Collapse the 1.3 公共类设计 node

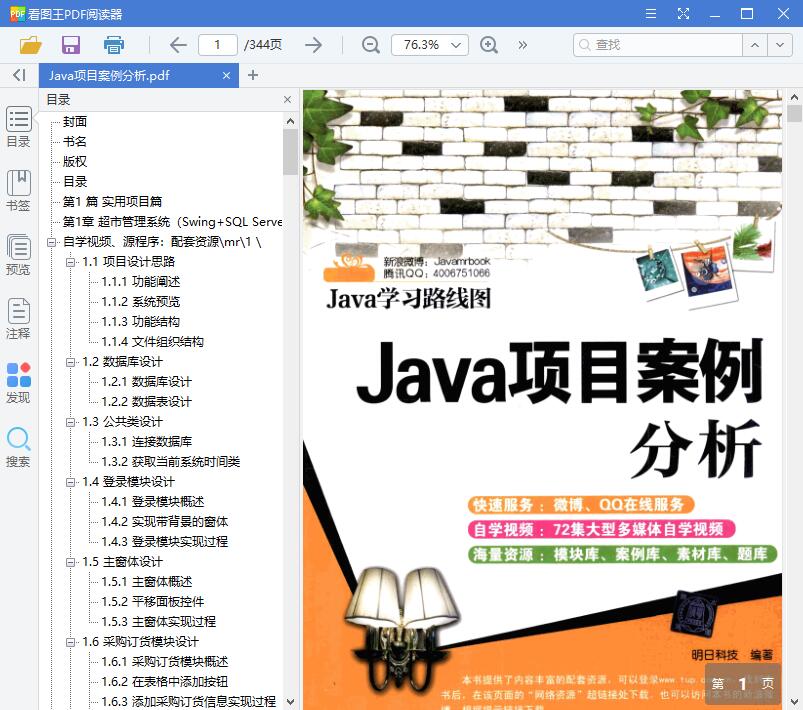pos(70,422)
